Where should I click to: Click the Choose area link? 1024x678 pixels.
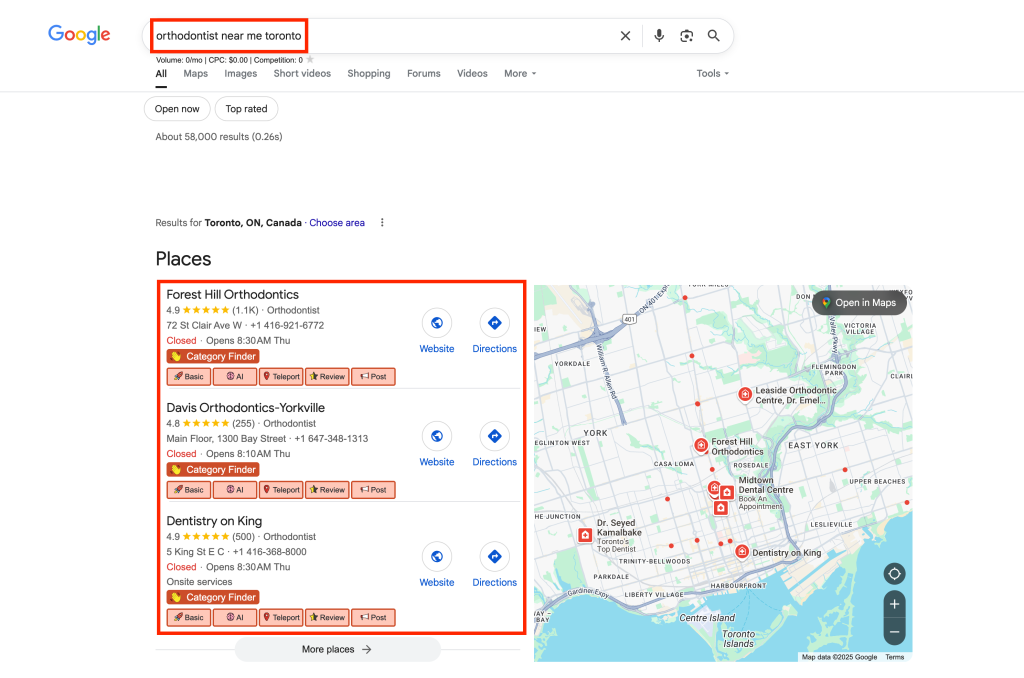coord(337,223)
